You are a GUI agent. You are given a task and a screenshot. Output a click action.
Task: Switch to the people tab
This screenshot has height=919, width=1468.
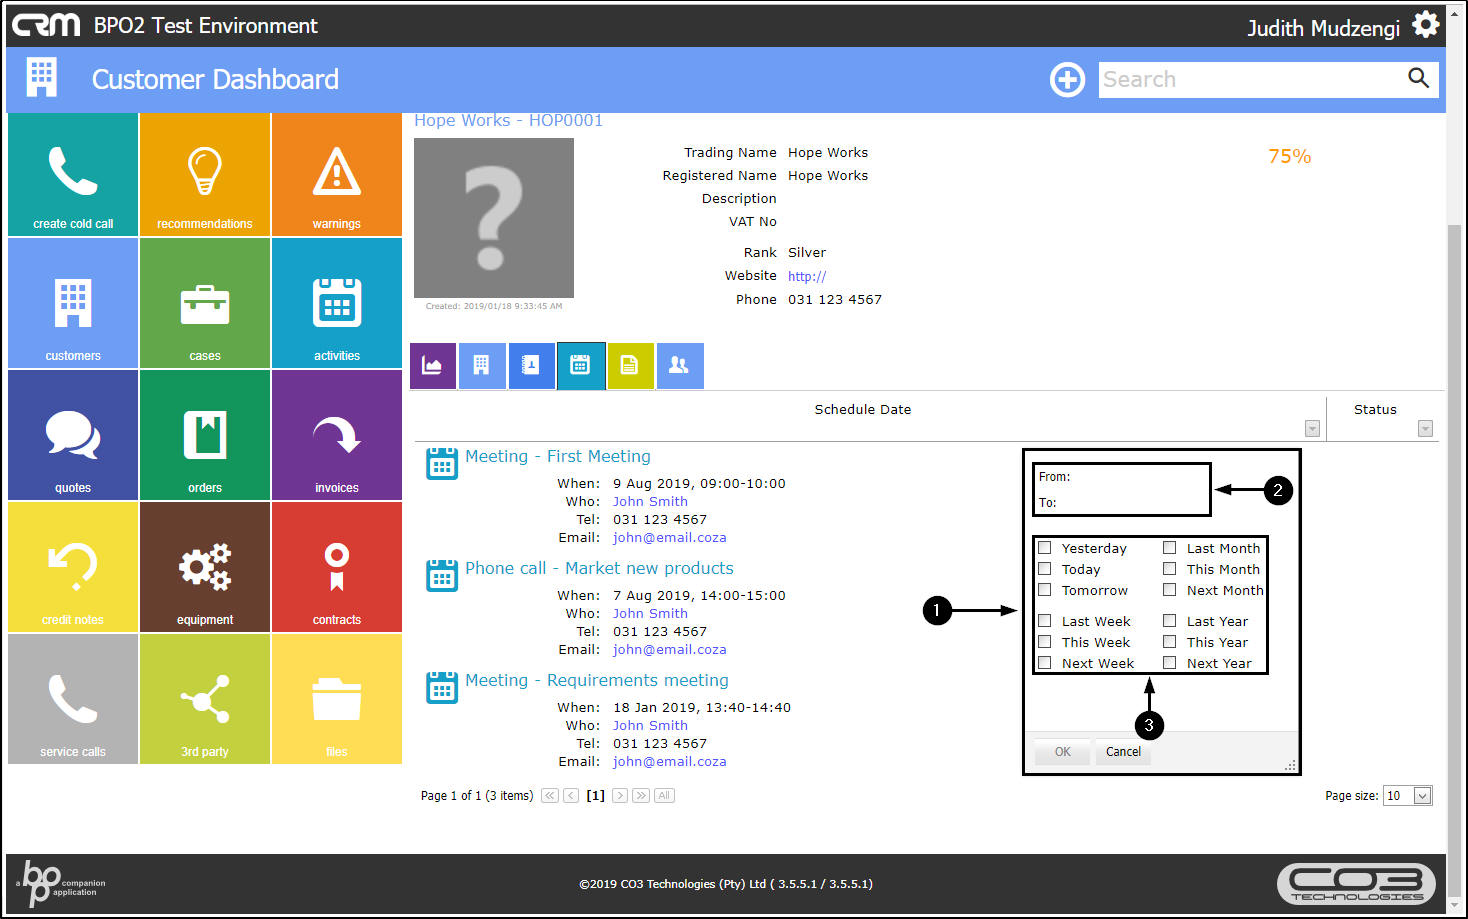tap(680, 366)
